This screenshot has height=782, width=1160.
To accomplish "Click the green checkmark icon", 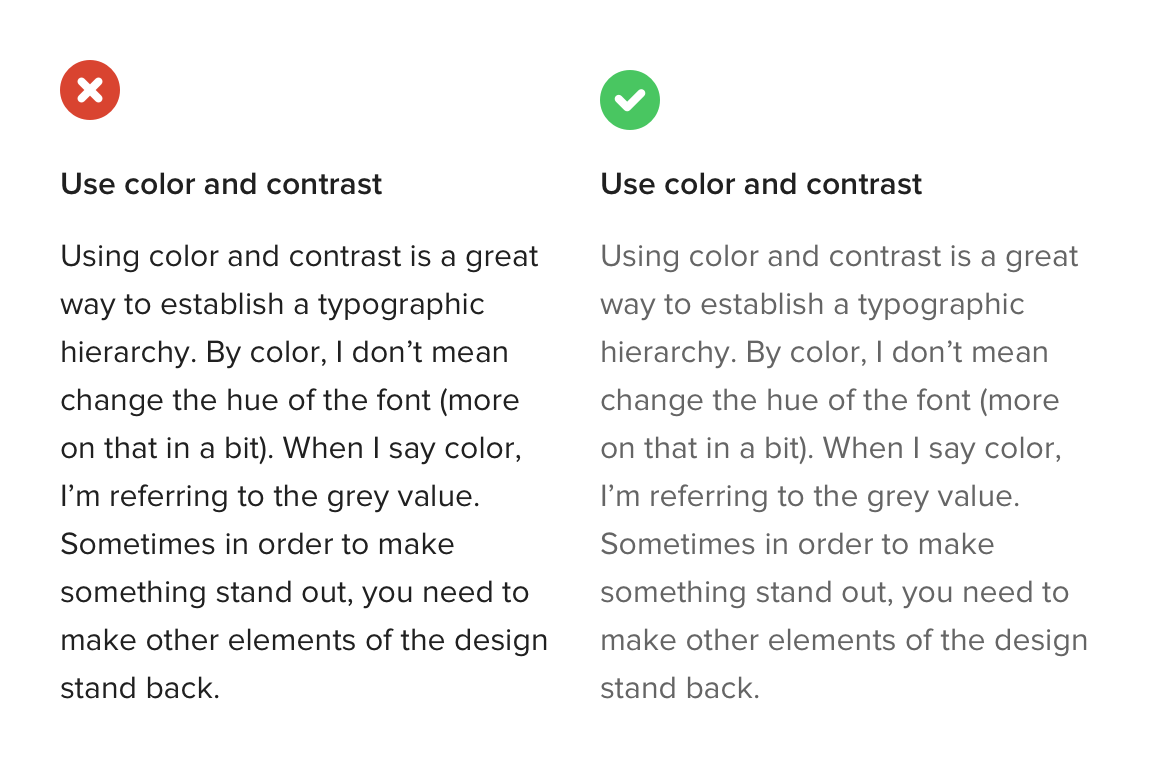I will pos(630,100).
